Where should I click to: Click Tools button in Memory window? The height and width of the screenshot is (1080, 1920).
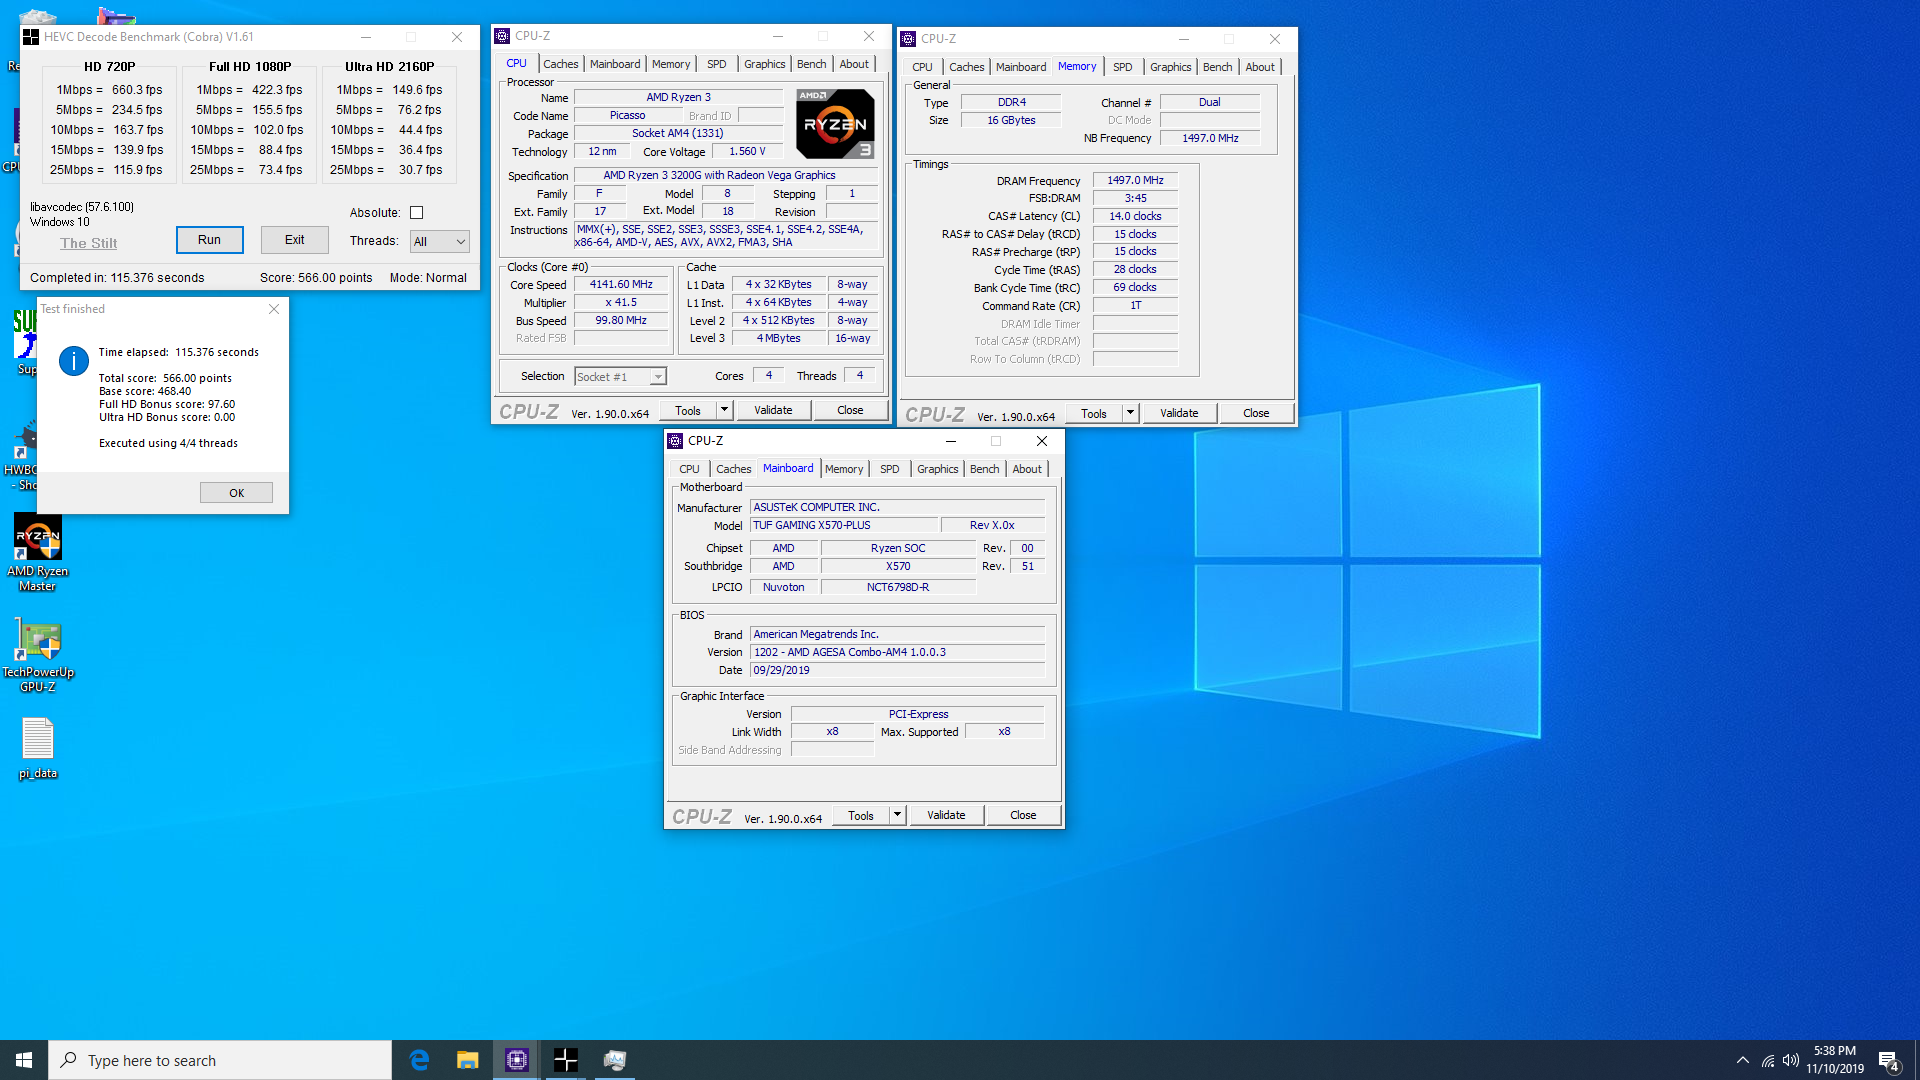point(1094,413)
